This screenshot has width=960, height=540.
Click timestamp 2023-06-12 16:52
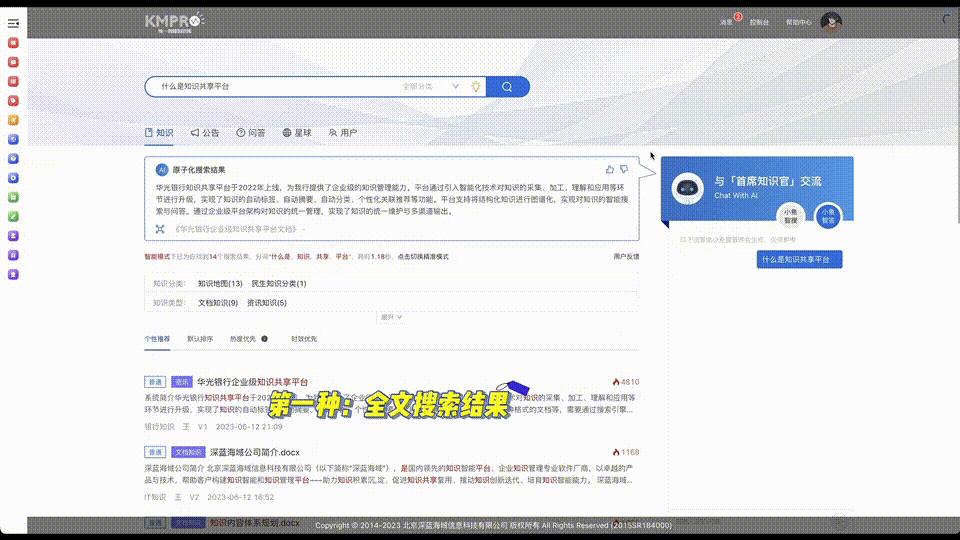click(241, 497)
